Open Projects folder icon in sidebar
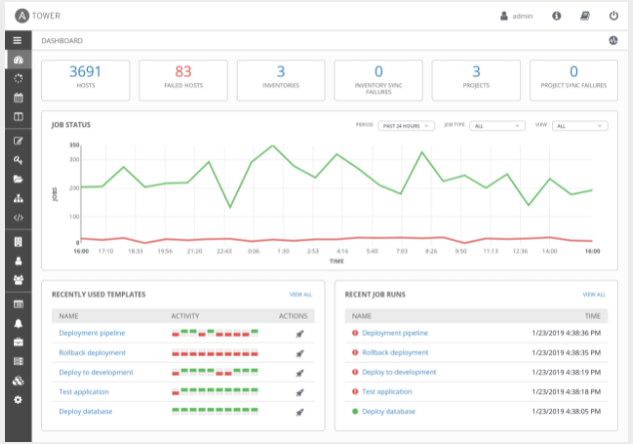Screen dimensions: 633x444 [18, 179]
